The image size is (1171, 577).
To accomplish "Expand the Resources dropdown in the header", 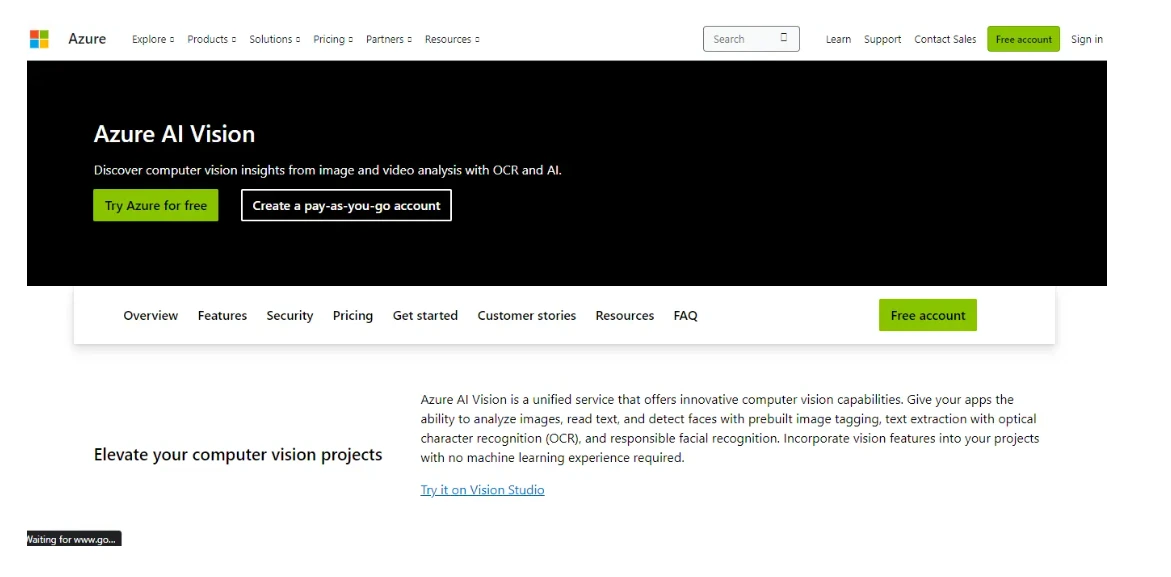I will 448,40.
